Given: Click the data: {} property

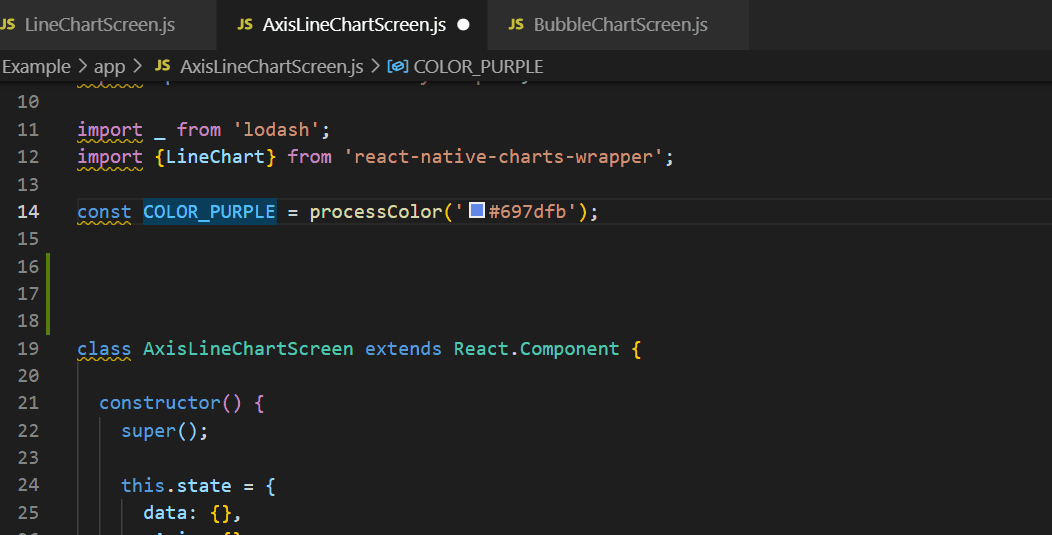Looking at the screenshot, I should point(193,513).
